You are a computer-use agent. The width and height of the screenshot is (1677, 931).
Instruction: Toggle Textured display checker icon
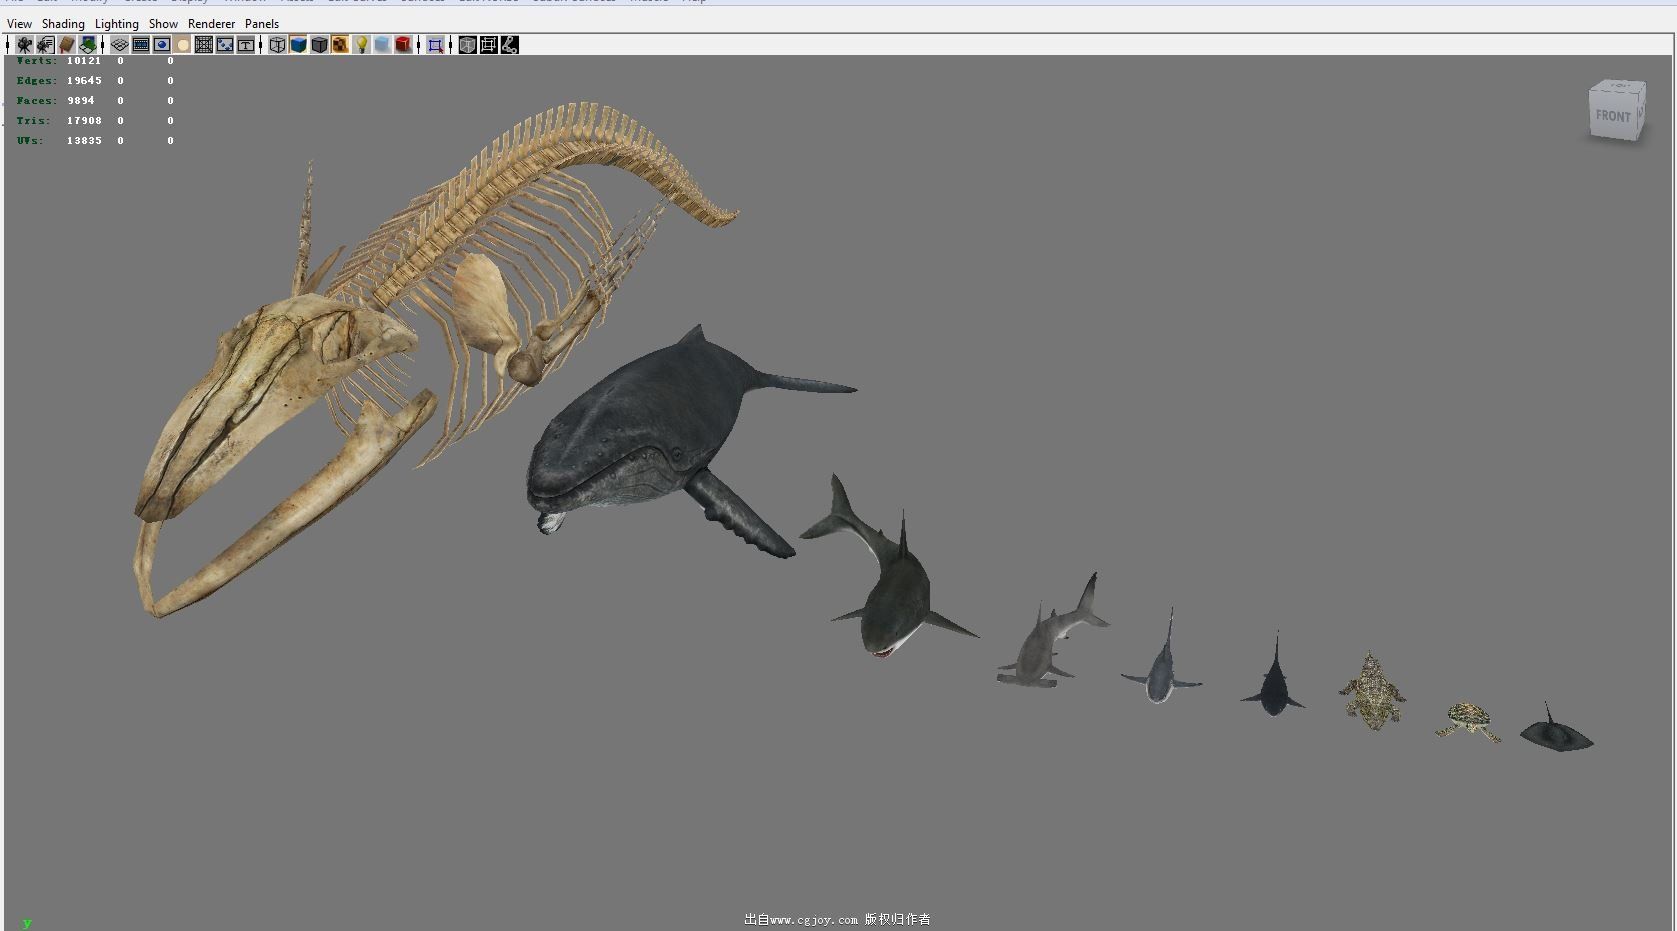tap(340, 45)
